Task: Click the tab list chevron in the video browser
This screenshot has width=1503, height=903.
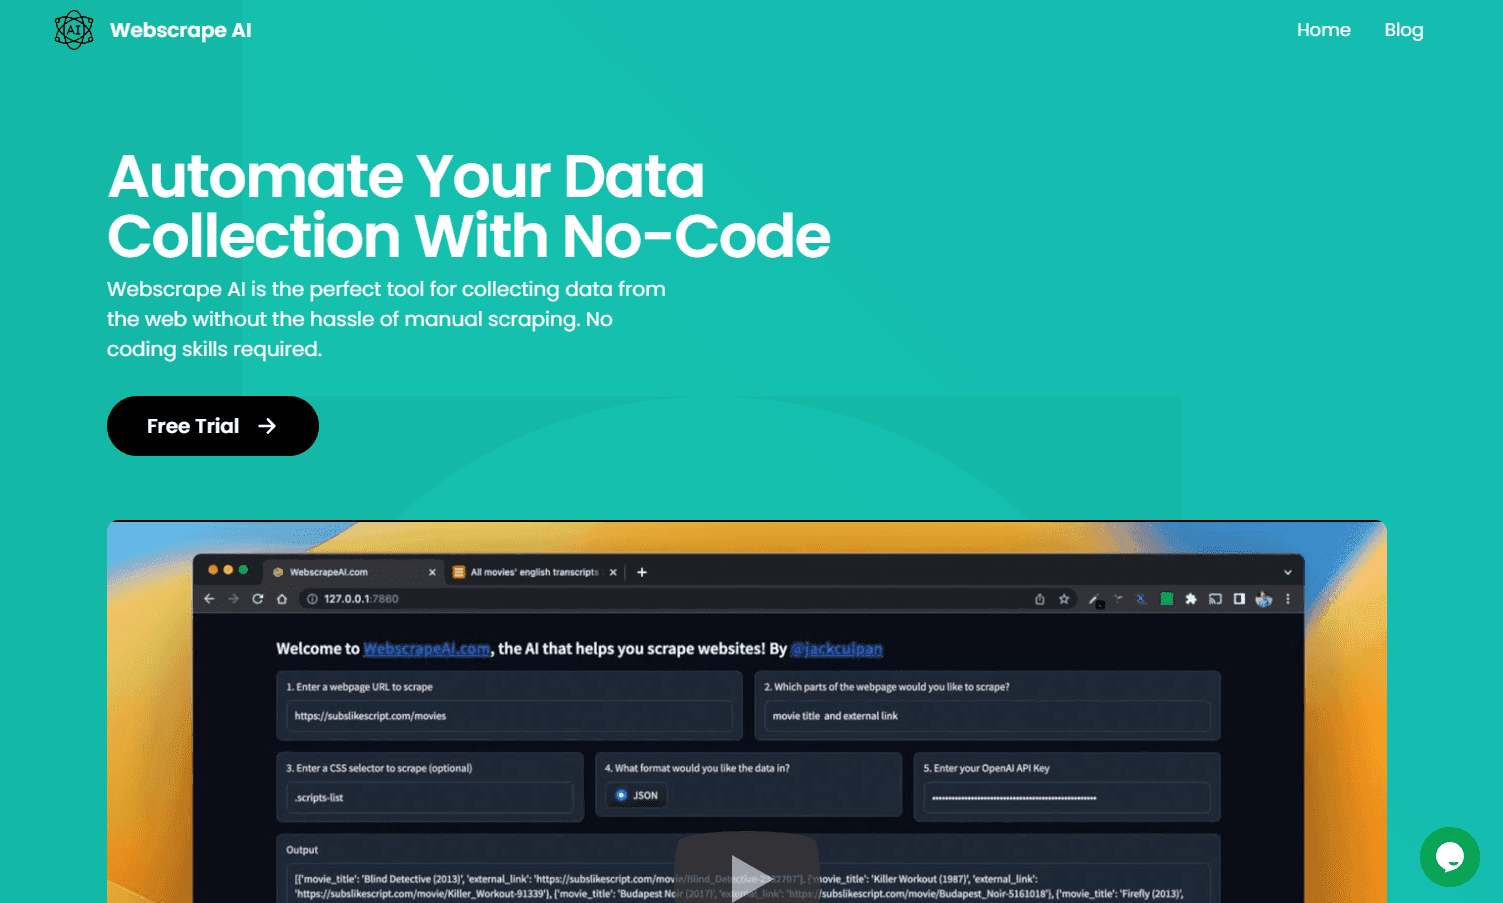Action: click(x=1288, y=572)
